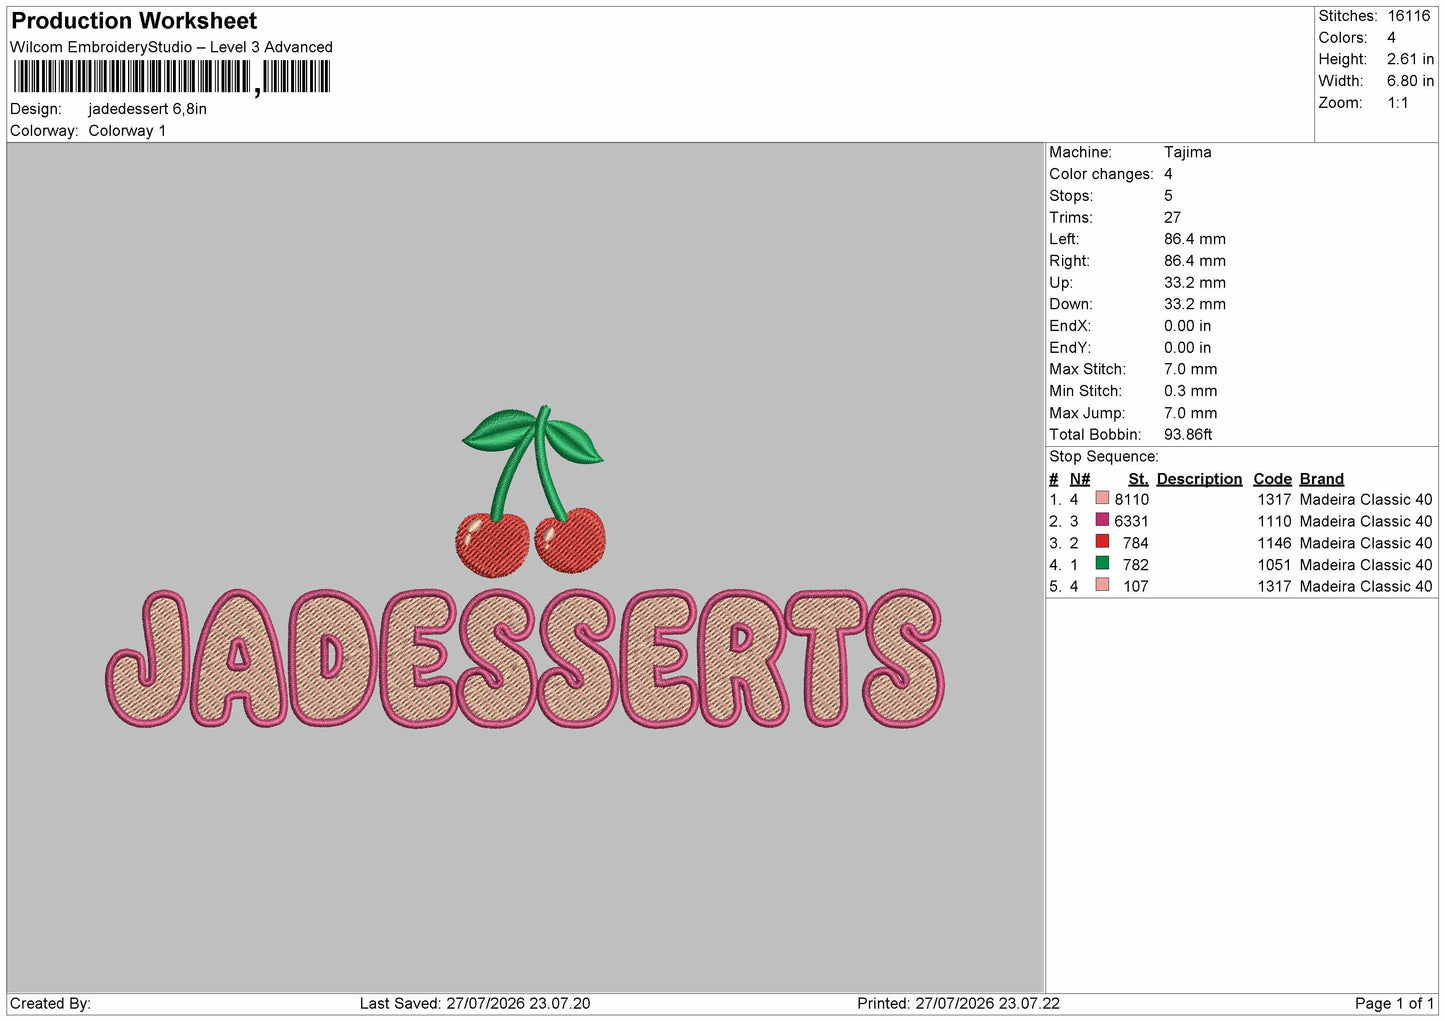
Task: Click the Trims value 27
Action: tap(1172, 218)
